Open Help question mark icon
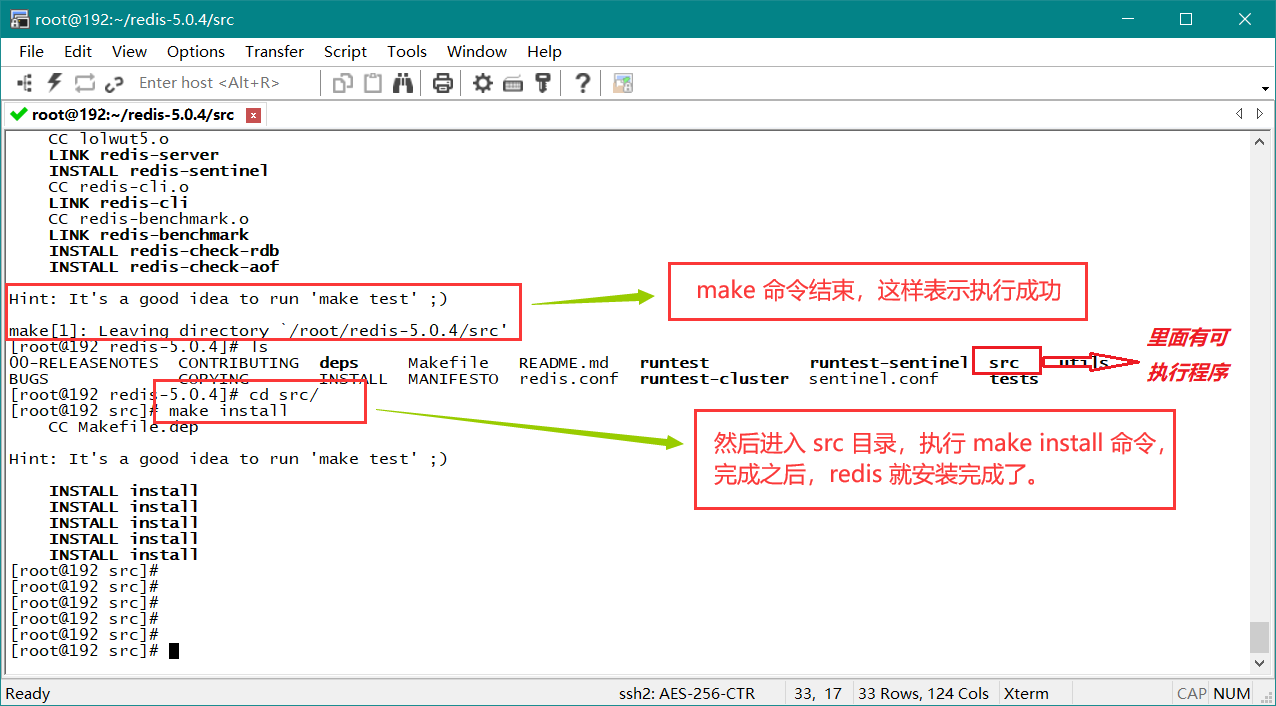Viewport: 1276px width, 706px height. pos(583,83)
